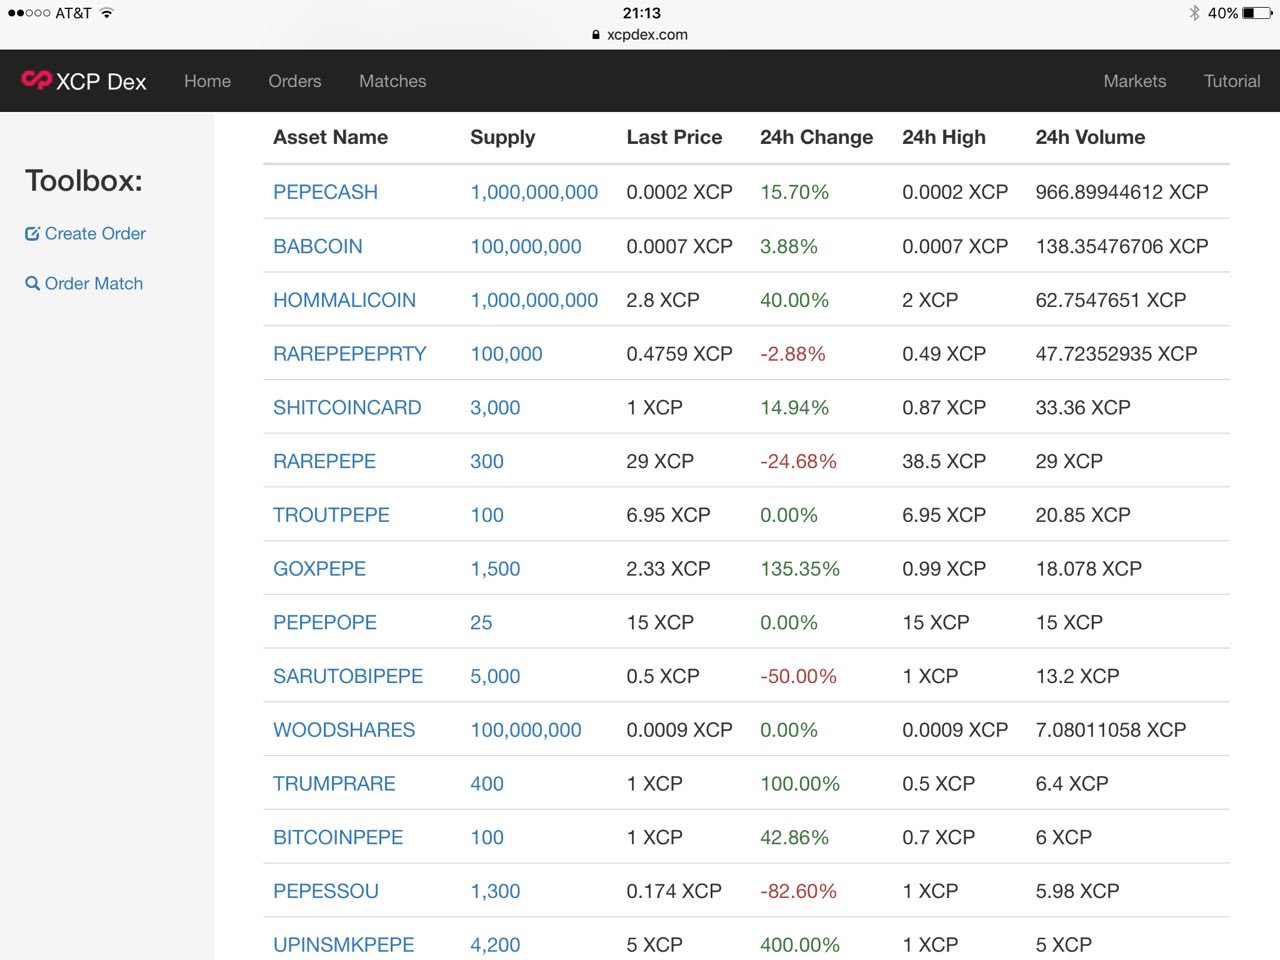Click the 966.89944612 XCP volume

tap(1122, 192)
